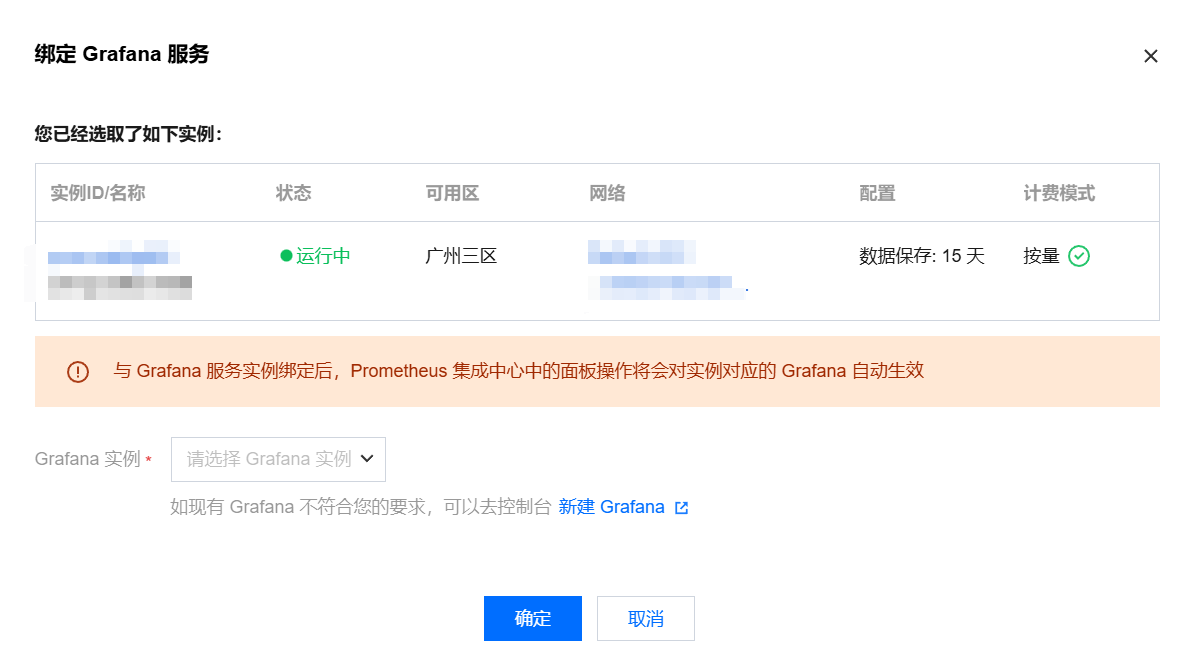Open the 新建 Grafana link
Image resolution: width=1197 pixels, height=672 pixels.
tap(611, 507)
